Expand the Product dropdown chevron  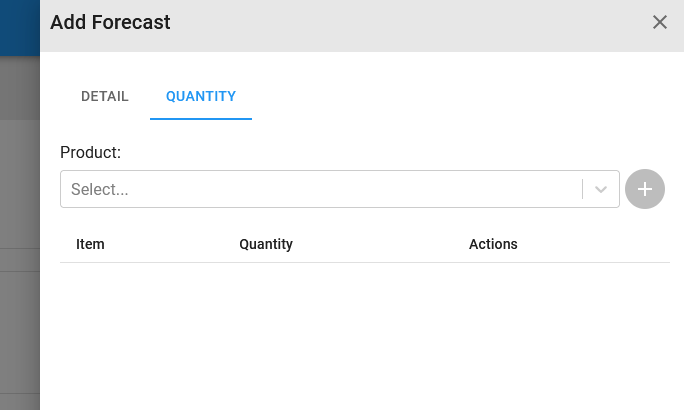pyautogui.click(x=601, y=189)
